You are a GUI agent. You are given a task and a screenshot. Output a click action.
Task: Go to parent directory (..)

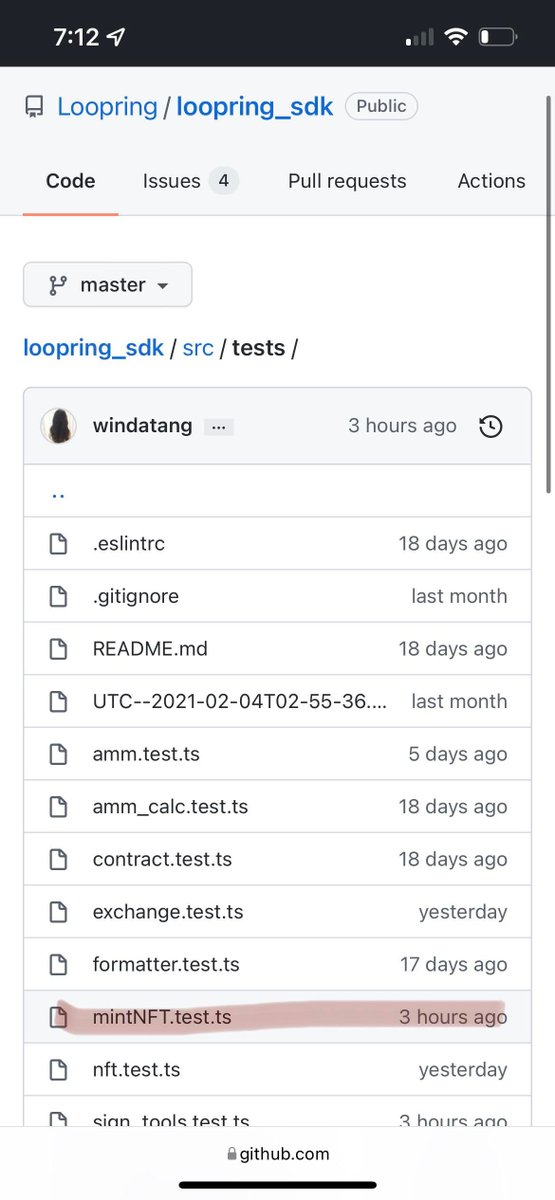click(58, 493)
